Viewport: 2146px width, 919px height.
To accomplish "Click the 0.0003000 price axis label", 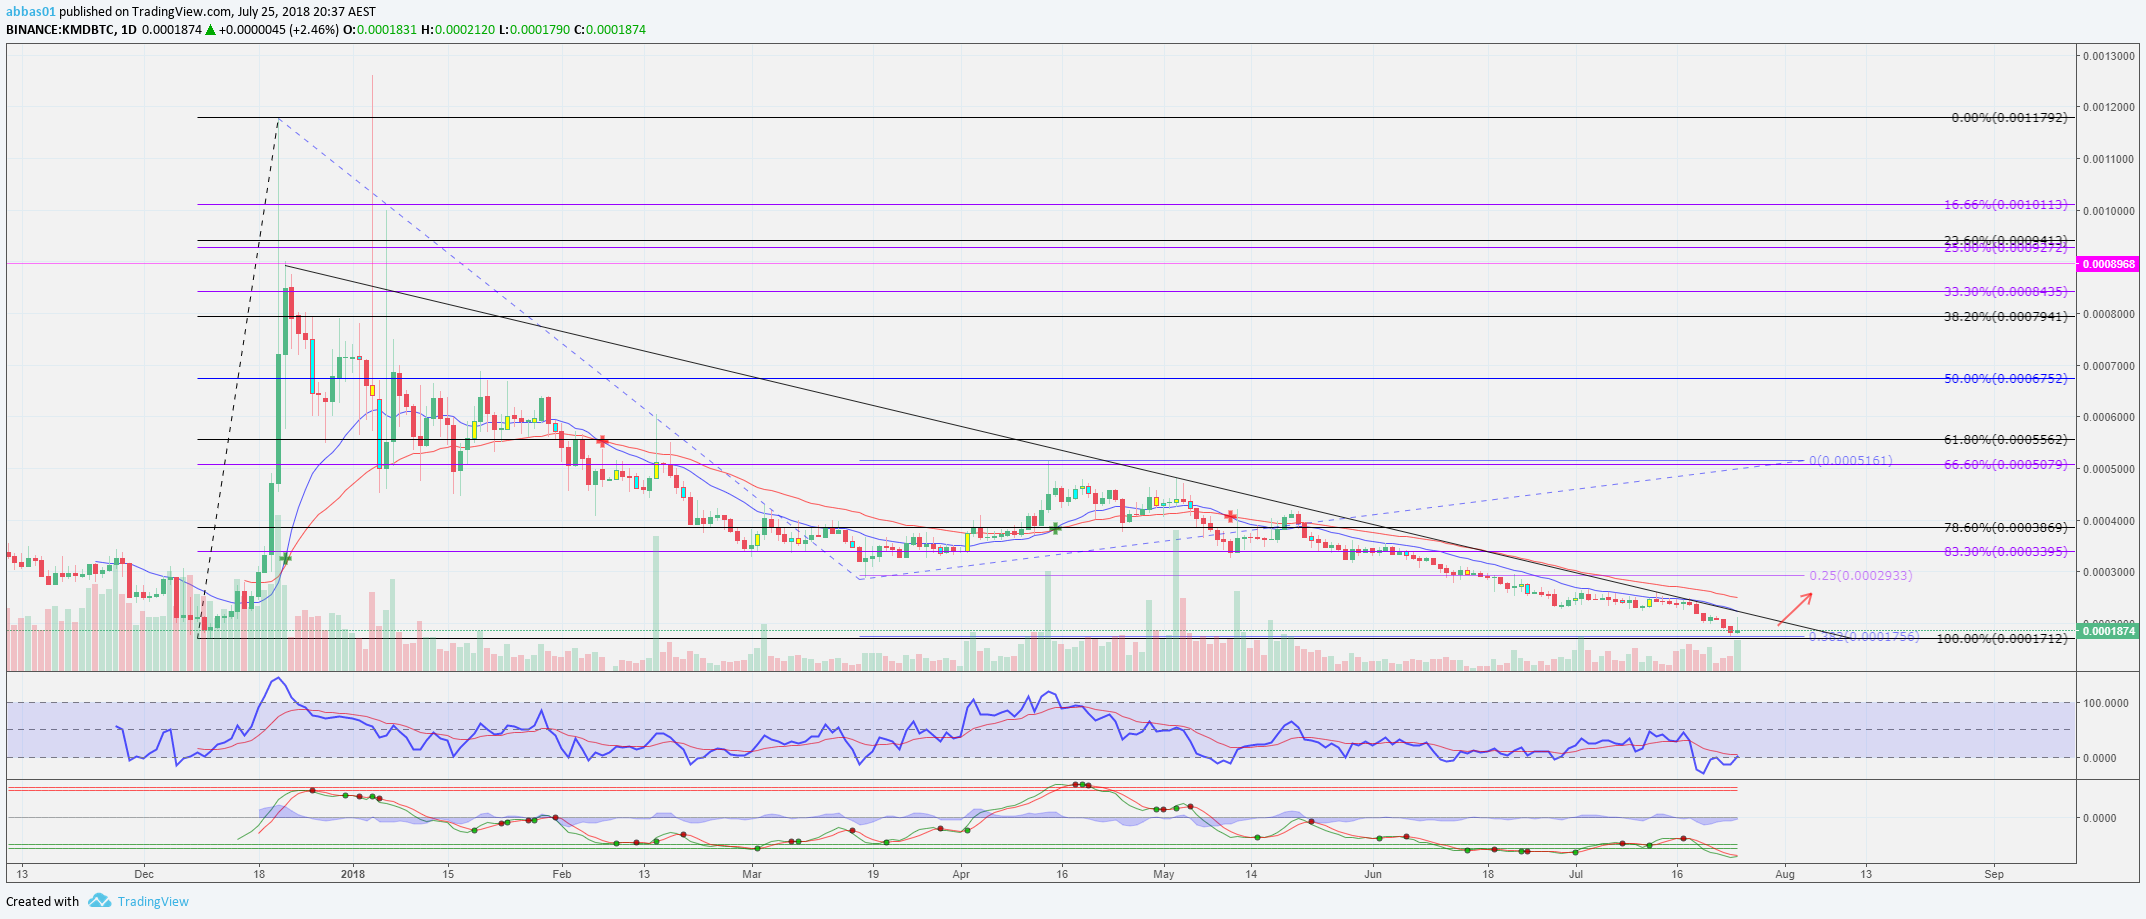I will (2108, 572).
